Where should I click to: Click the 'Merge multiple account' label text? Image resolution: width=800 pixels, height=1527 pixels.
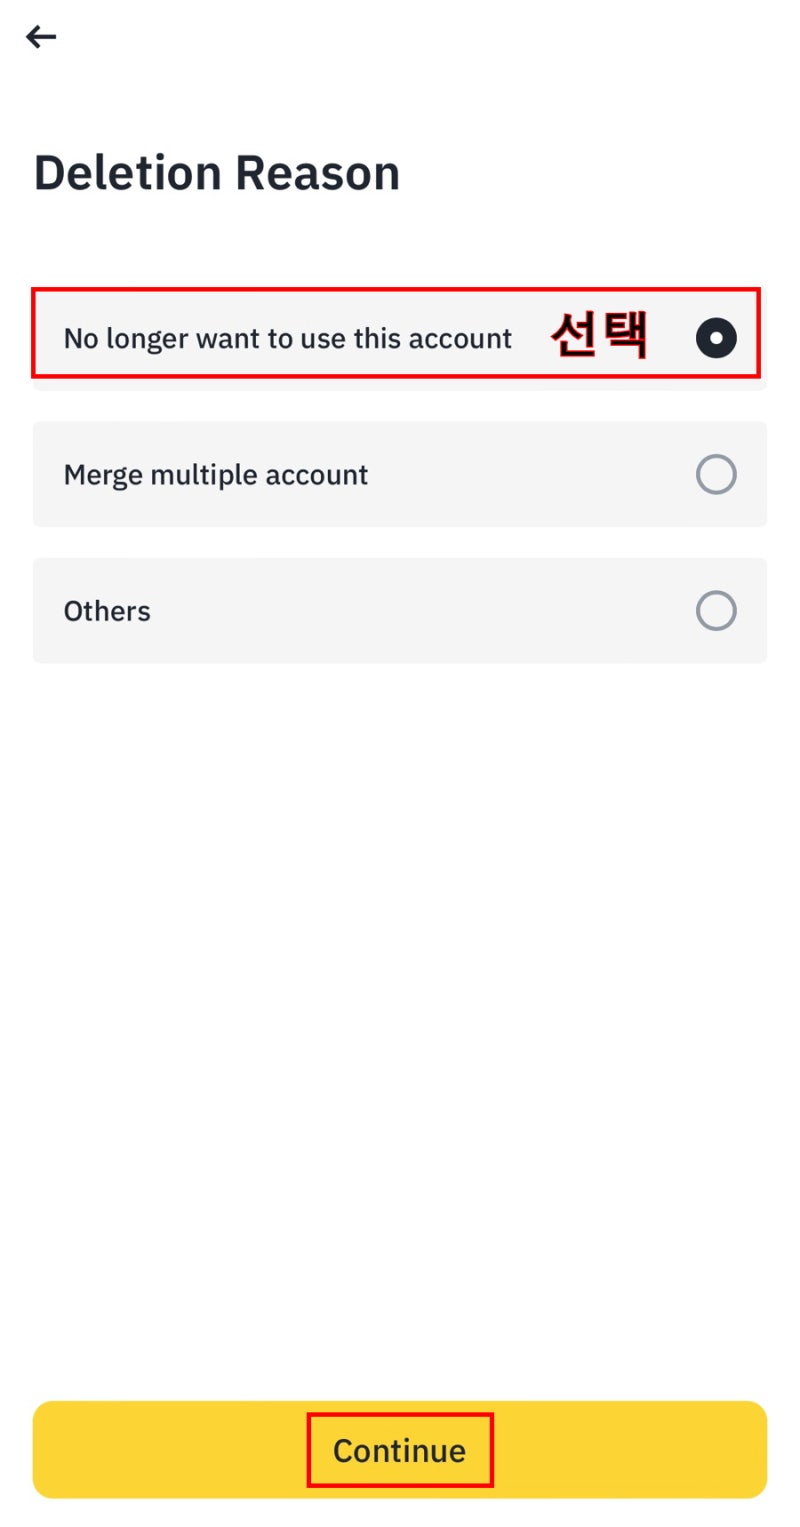tap(216, 474)
